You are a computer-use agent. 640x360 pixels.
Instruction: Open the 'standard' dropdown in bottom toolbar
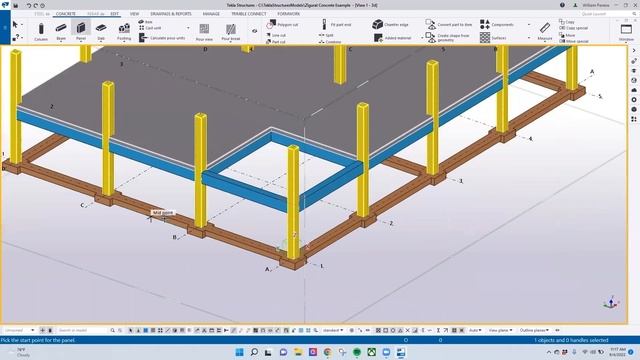tap(333, 330)
